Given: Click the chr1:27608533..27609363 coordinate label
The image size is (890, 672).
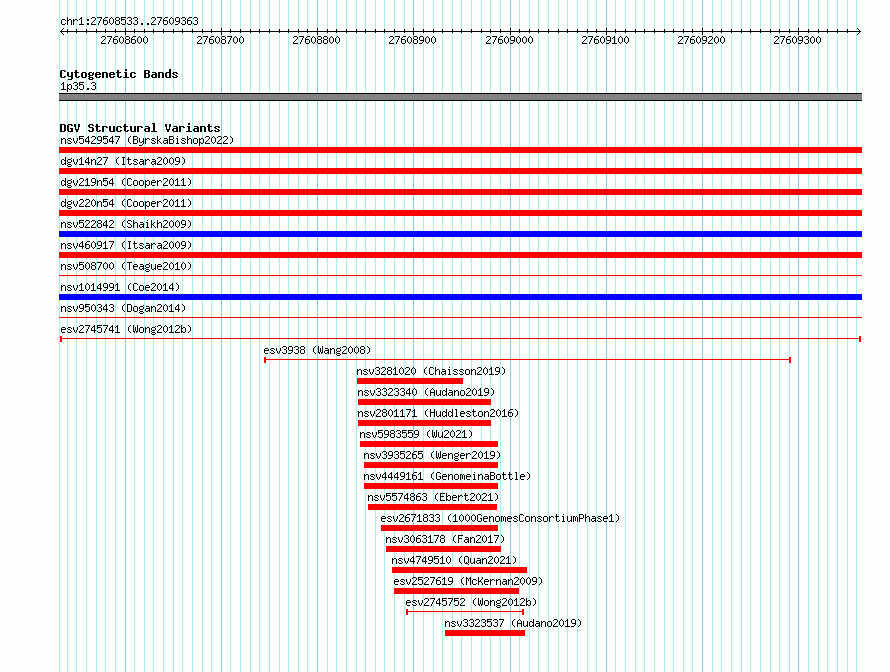Looking at the screenshot, I should click(x=129, y=21).
